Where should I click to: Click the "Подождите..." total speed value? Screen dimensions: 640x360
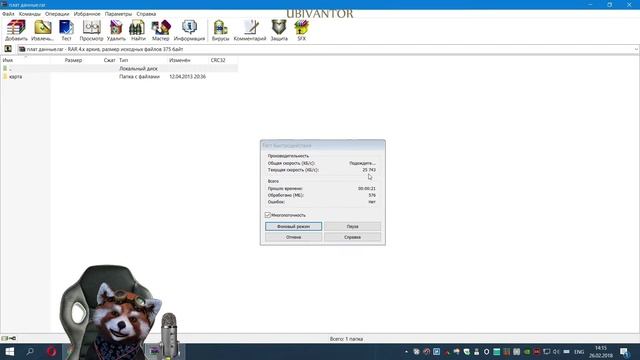(x=362, y=163)
